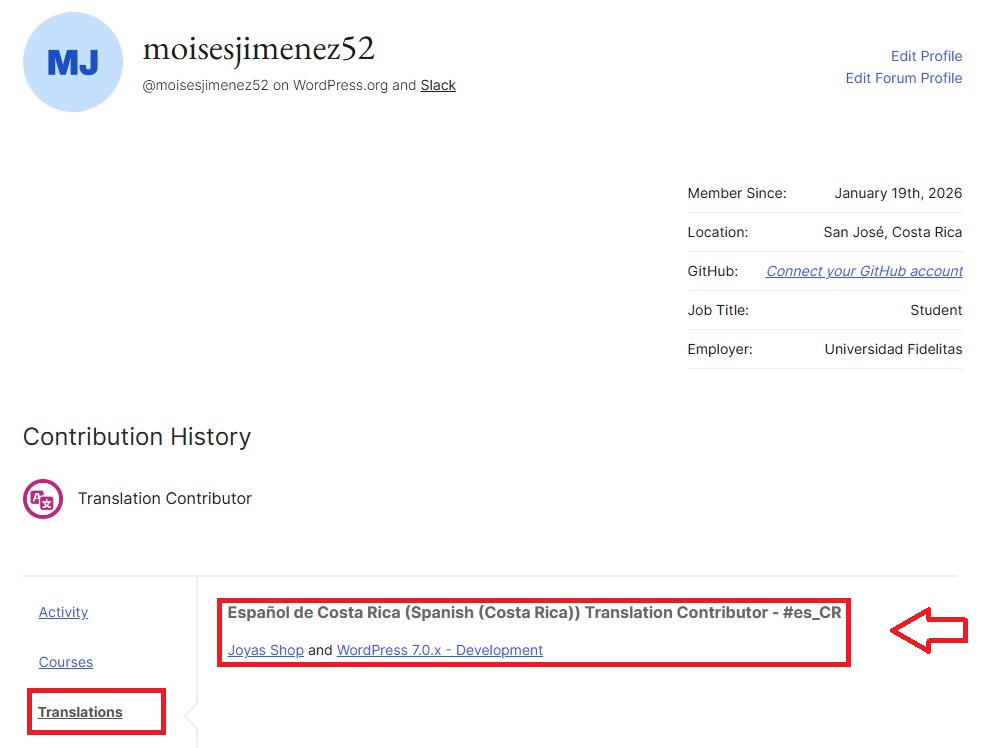Image resolution: width=999 pixels, height=748 pixels.
Task: Click the Translation Contributor badge icon
Action: (43, 498)
